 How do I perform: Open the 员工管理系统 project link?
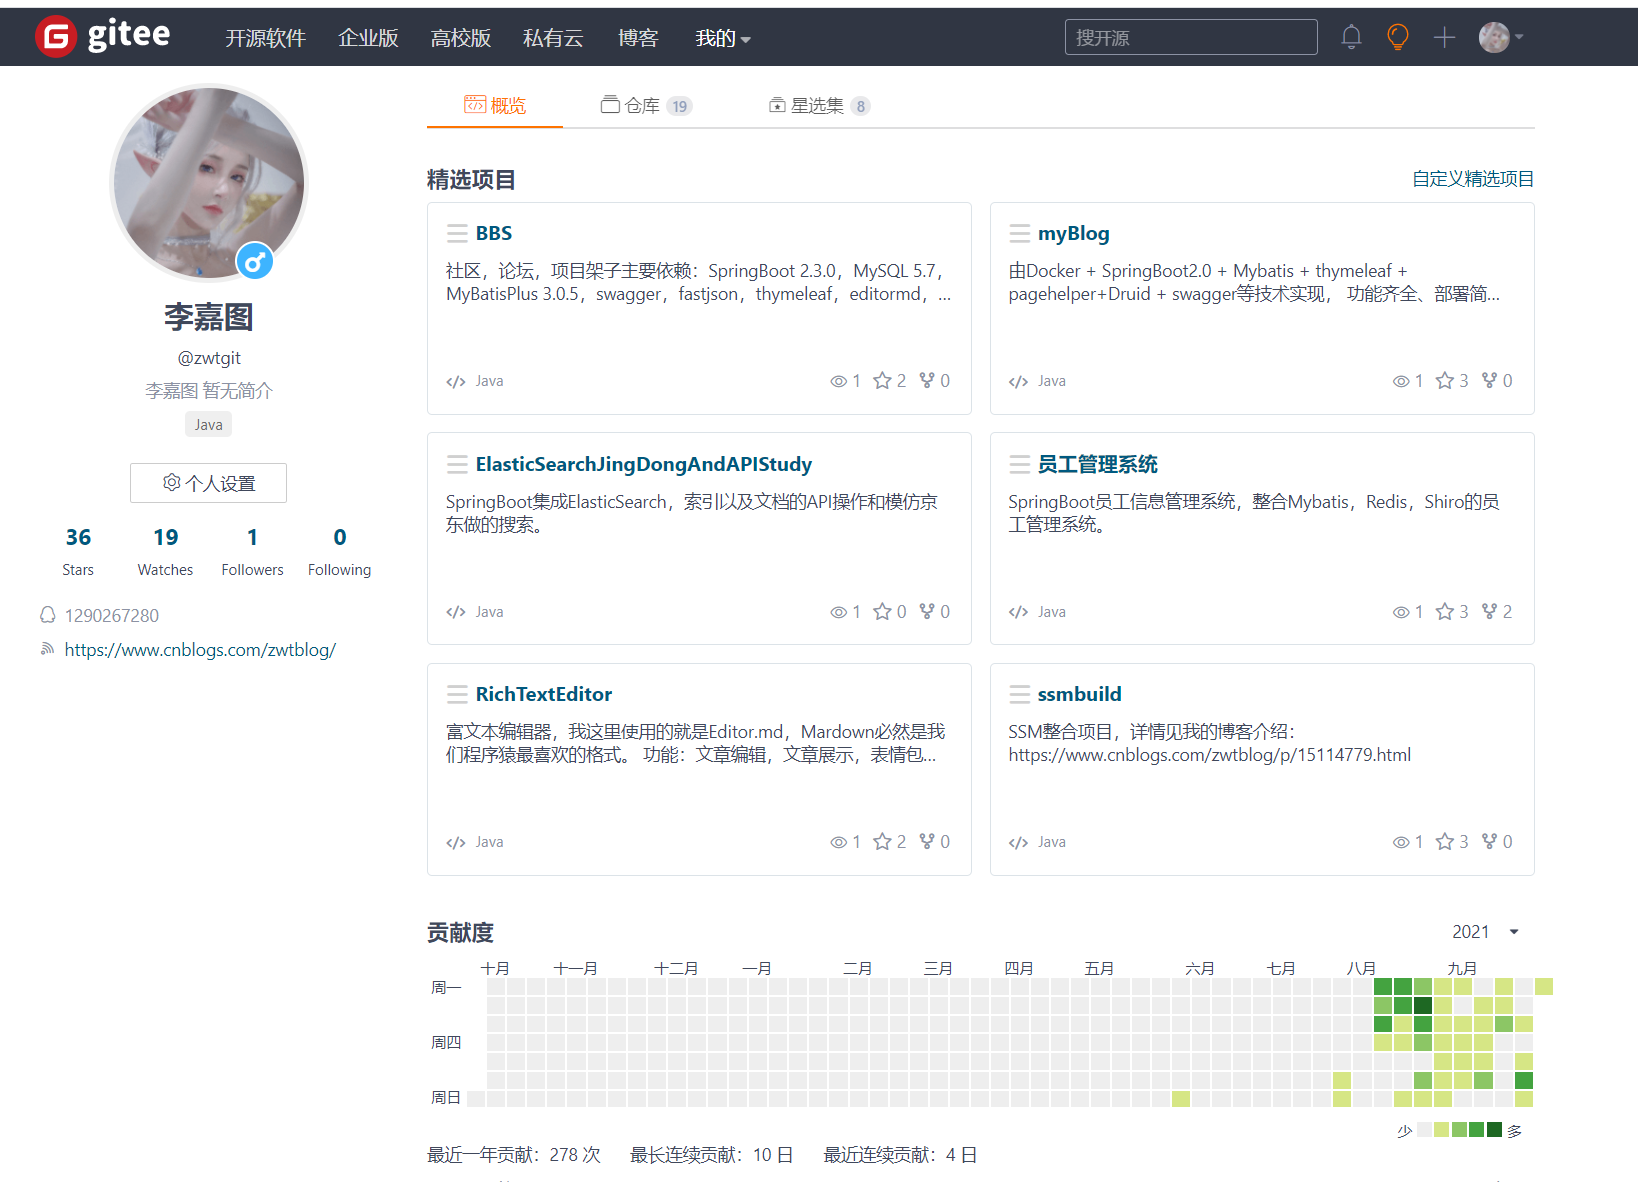click(x=1098, y=464)
